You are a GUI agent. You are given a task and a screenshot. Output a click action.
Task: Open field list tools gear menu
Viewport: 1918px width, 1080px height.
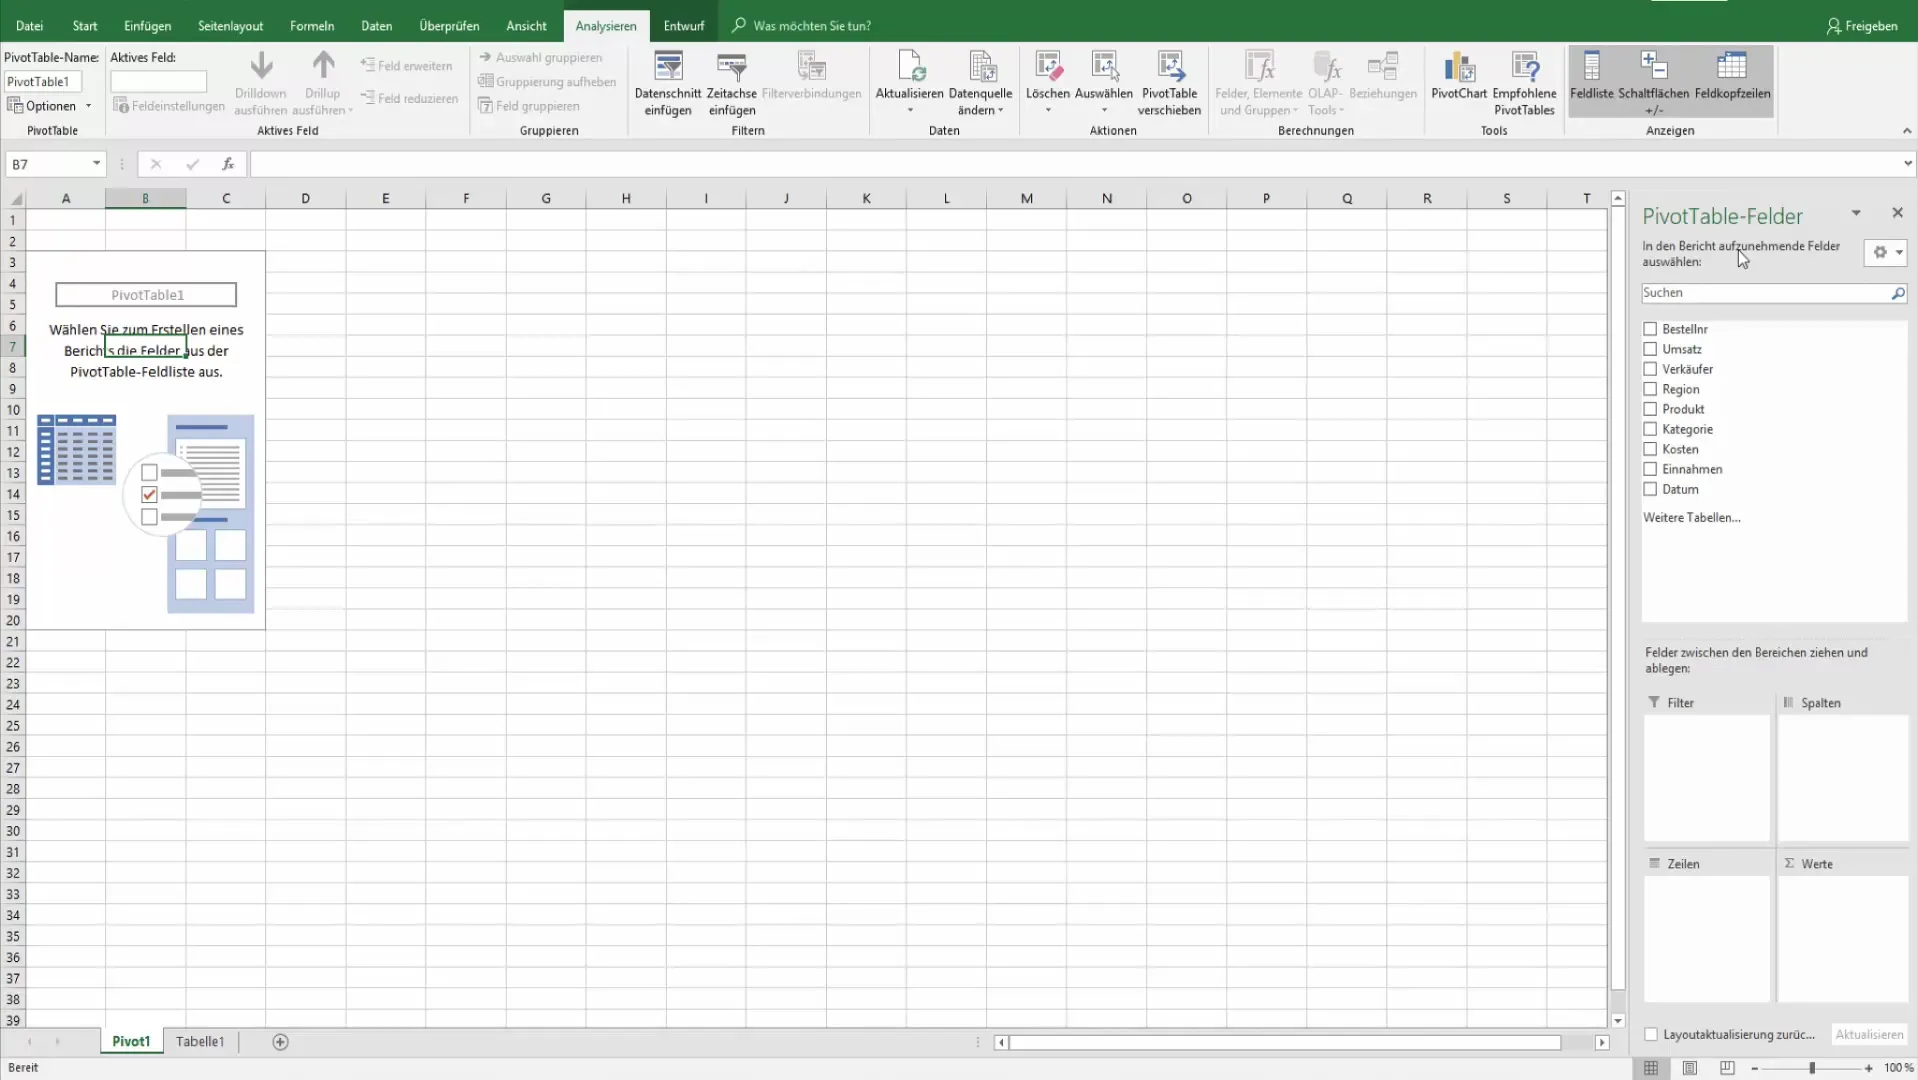point(1886,253)
